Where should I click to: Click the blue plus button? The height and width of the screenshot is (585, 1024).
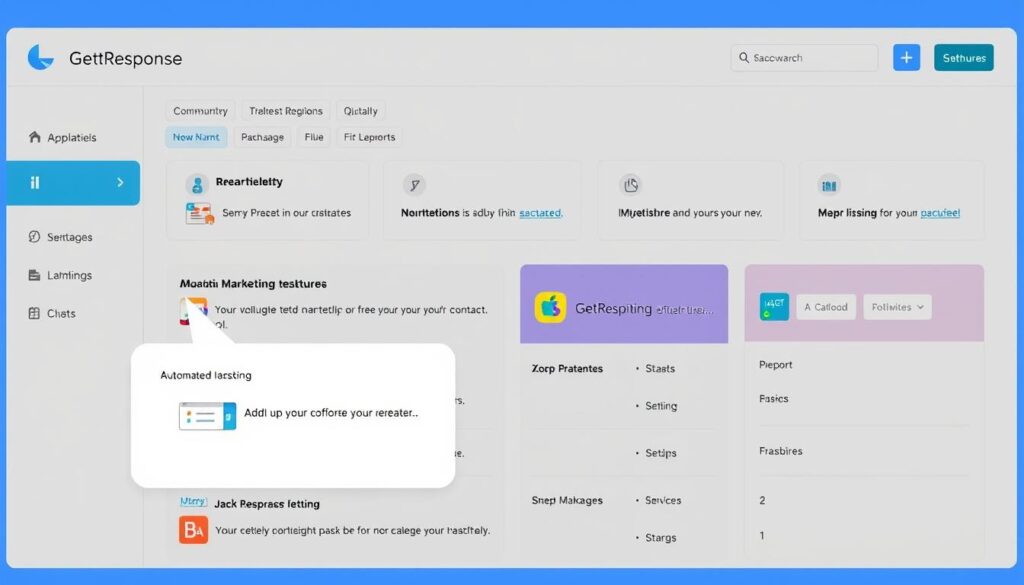point(906,58)
